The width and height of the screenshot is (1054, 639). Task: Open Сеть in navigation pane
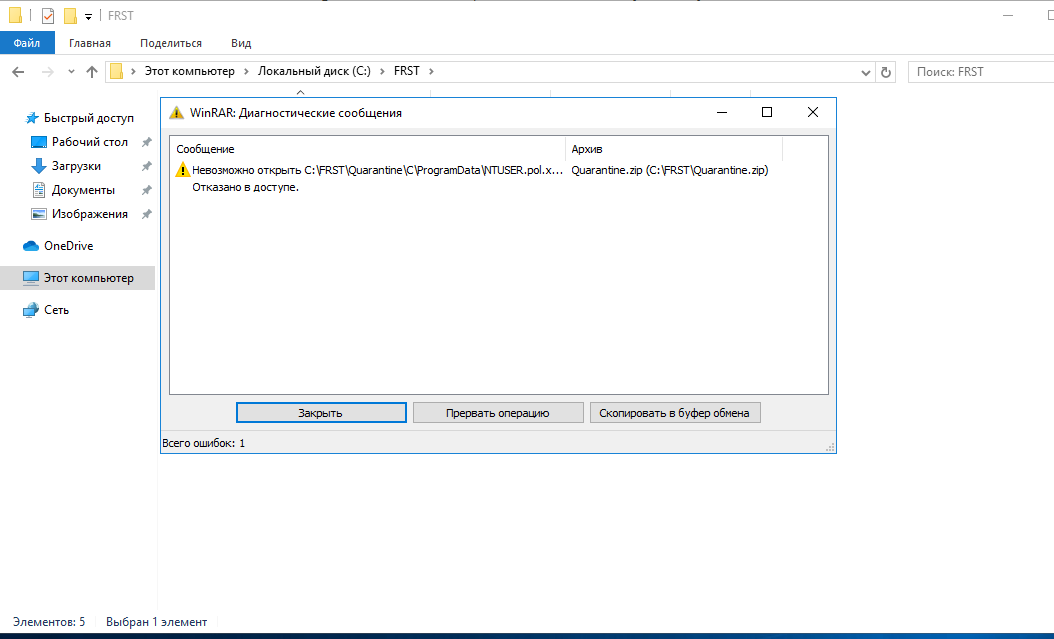tap(56, 310)
